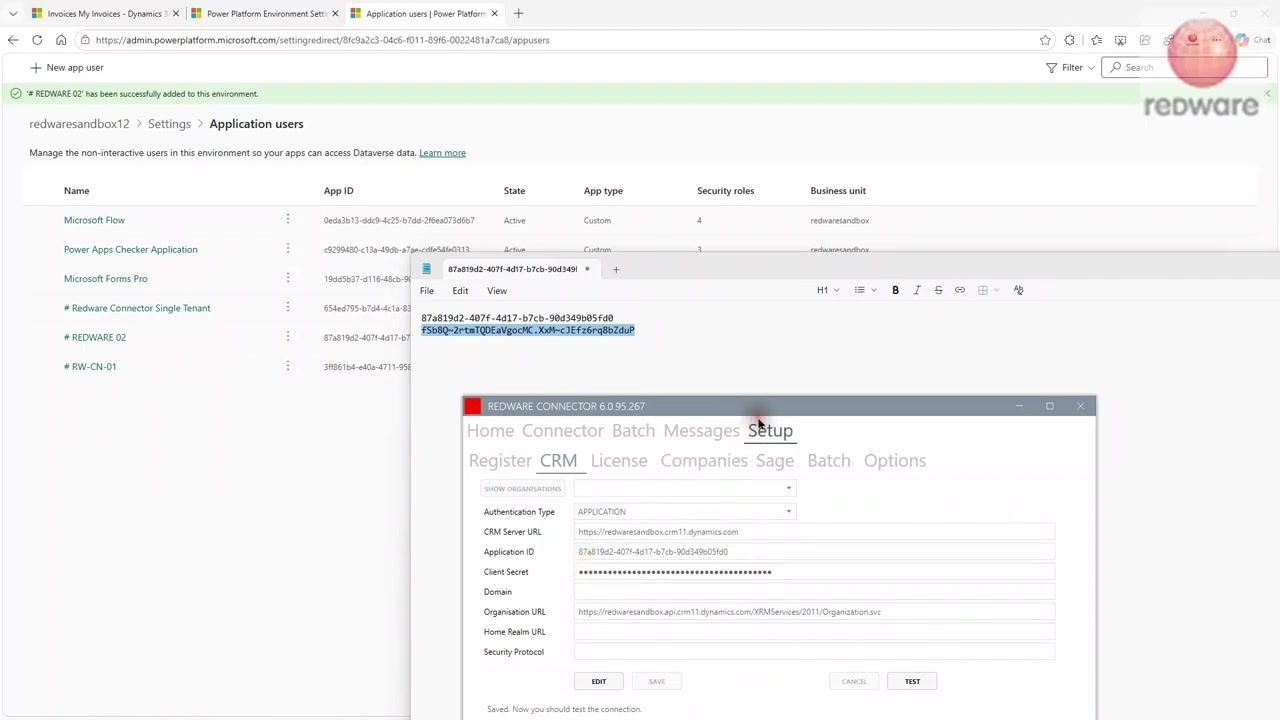
Task: Switch to the Connector tab
Action: coord(563,430)
